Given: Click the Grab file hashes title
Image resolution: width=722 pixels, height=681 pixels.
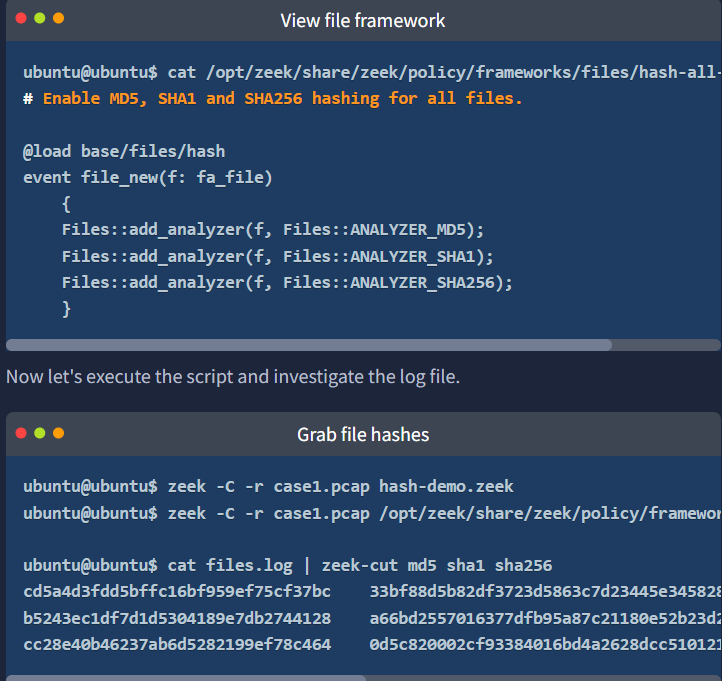Looking at the screenshot, I should pyautogui.click(x=362, y=434).
